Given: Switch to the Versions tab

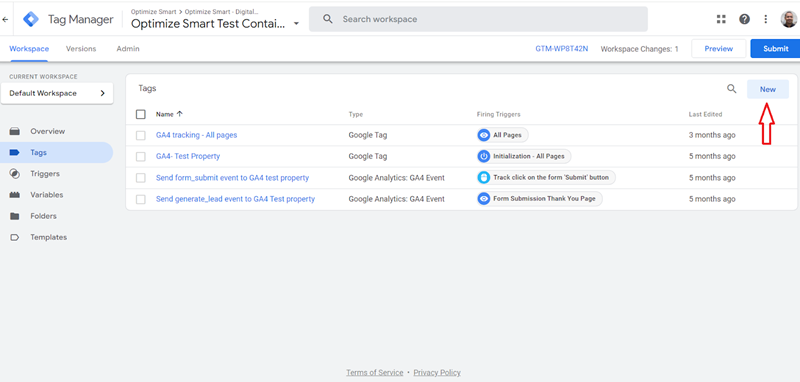Looking at the screenshot, I should [x=81, y=49].
